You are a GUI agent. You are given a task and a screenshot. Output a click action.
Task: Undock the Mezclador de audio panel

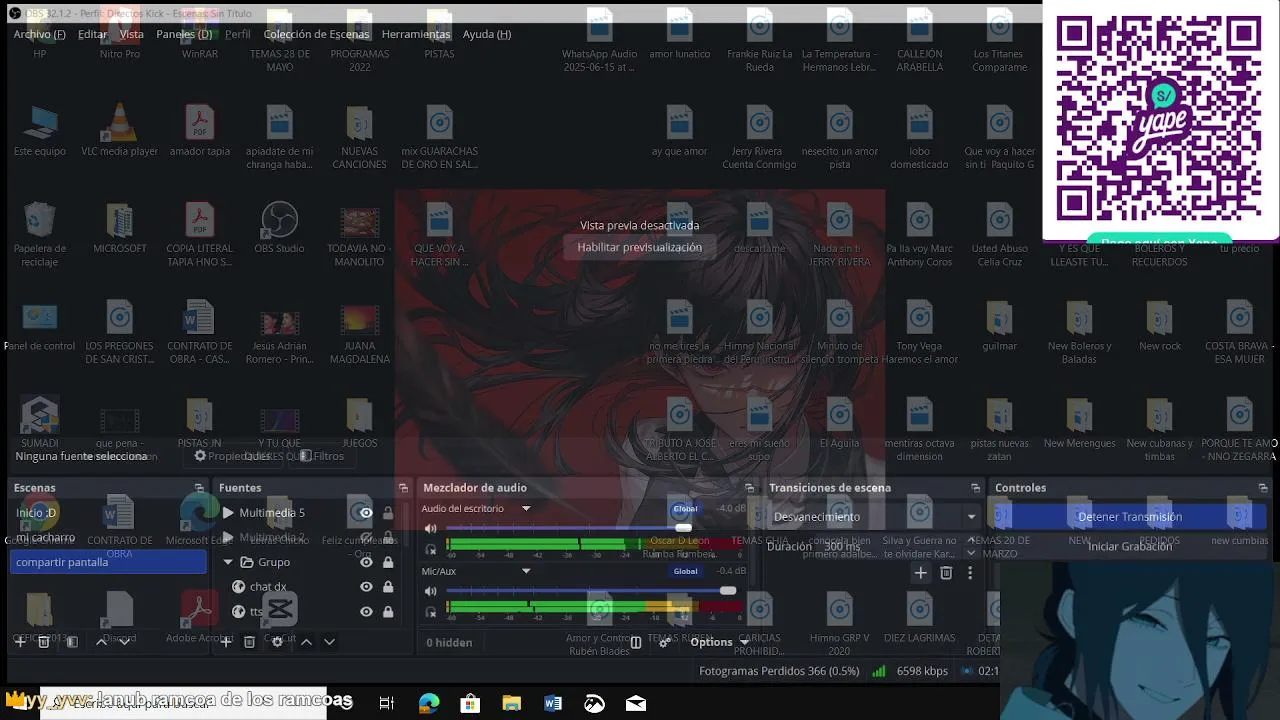(749, 488)
